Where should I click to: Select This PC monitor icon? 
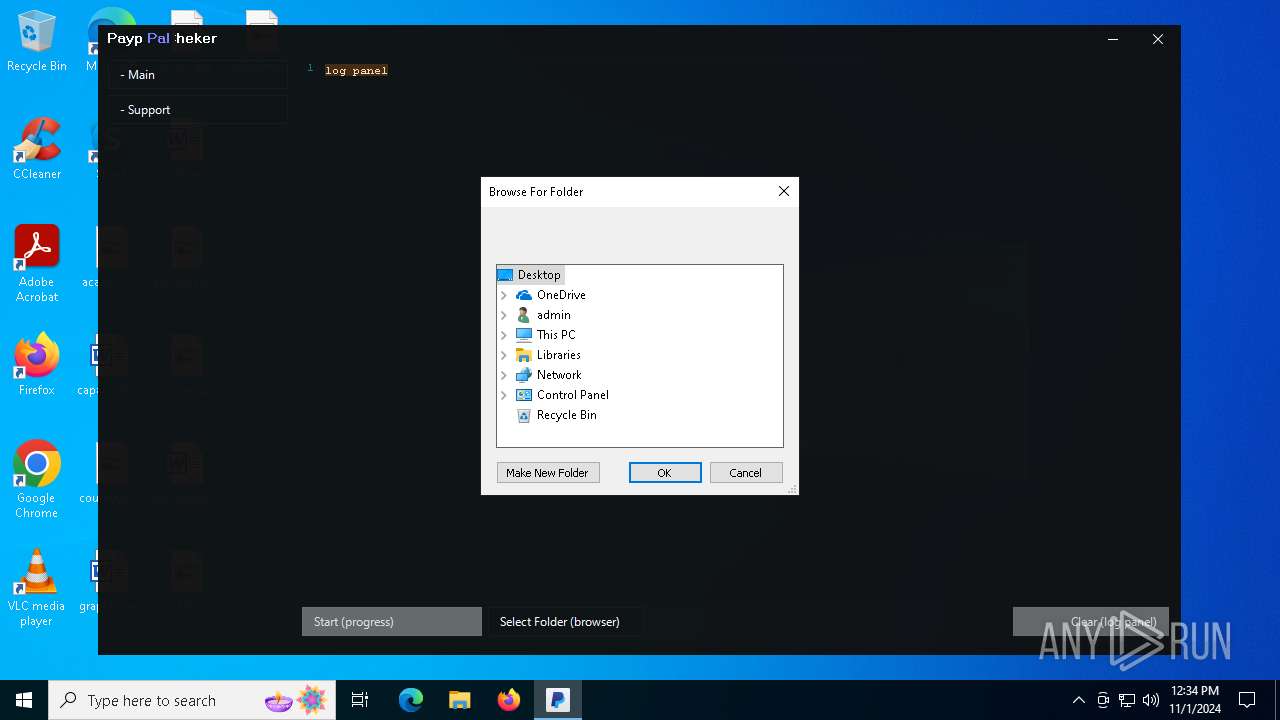pyautogui.click(x=524, y=335)
